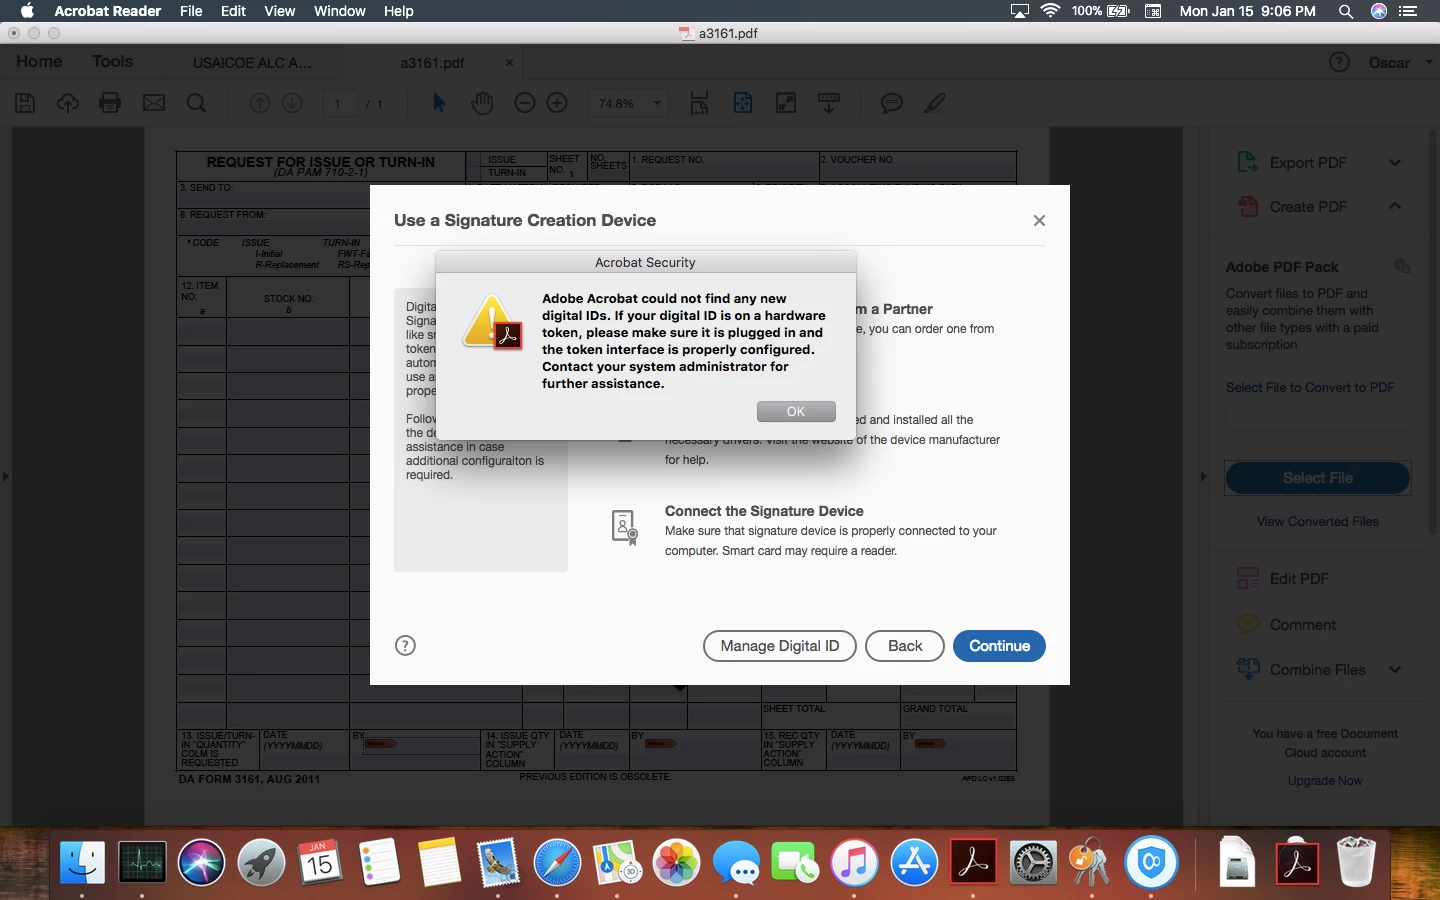Add a comment with the speech bubble icon

(x=892, y=103)
